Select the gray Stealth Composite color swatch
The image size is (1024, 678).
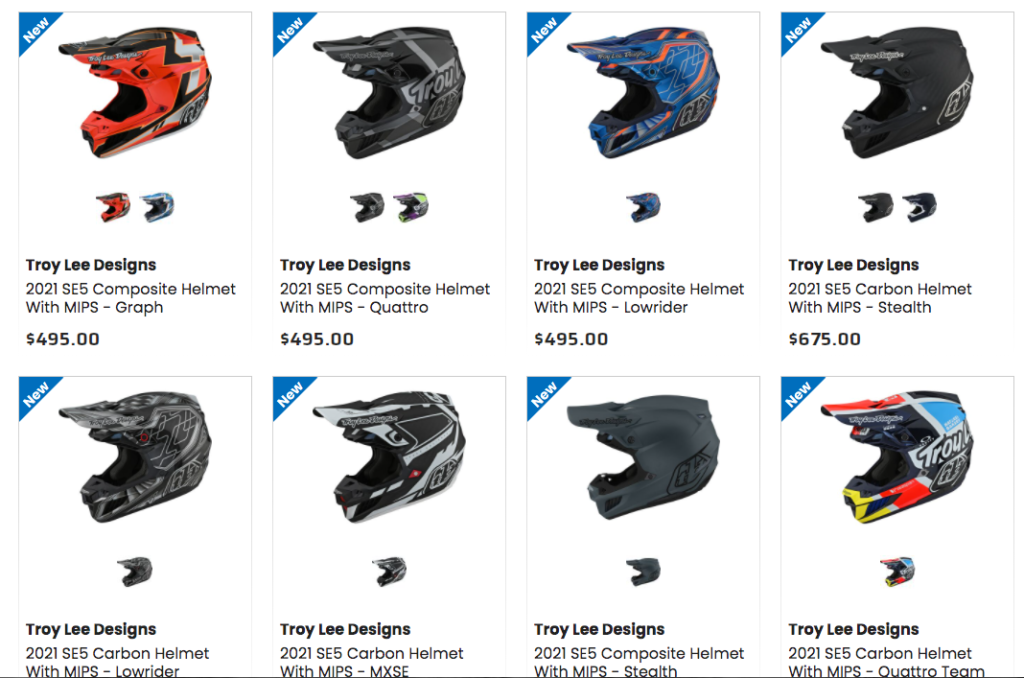tap(643, 572)
